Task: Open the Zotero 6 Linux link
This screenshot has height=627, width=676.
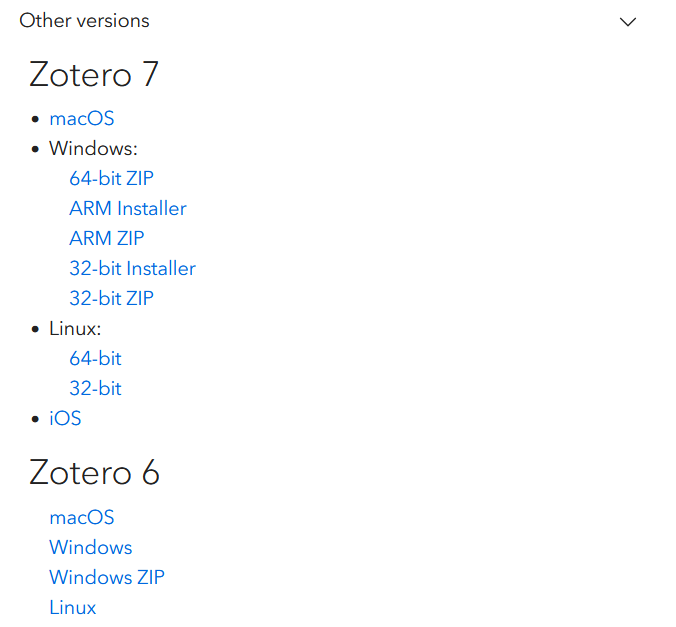Action: click(73, 608)
